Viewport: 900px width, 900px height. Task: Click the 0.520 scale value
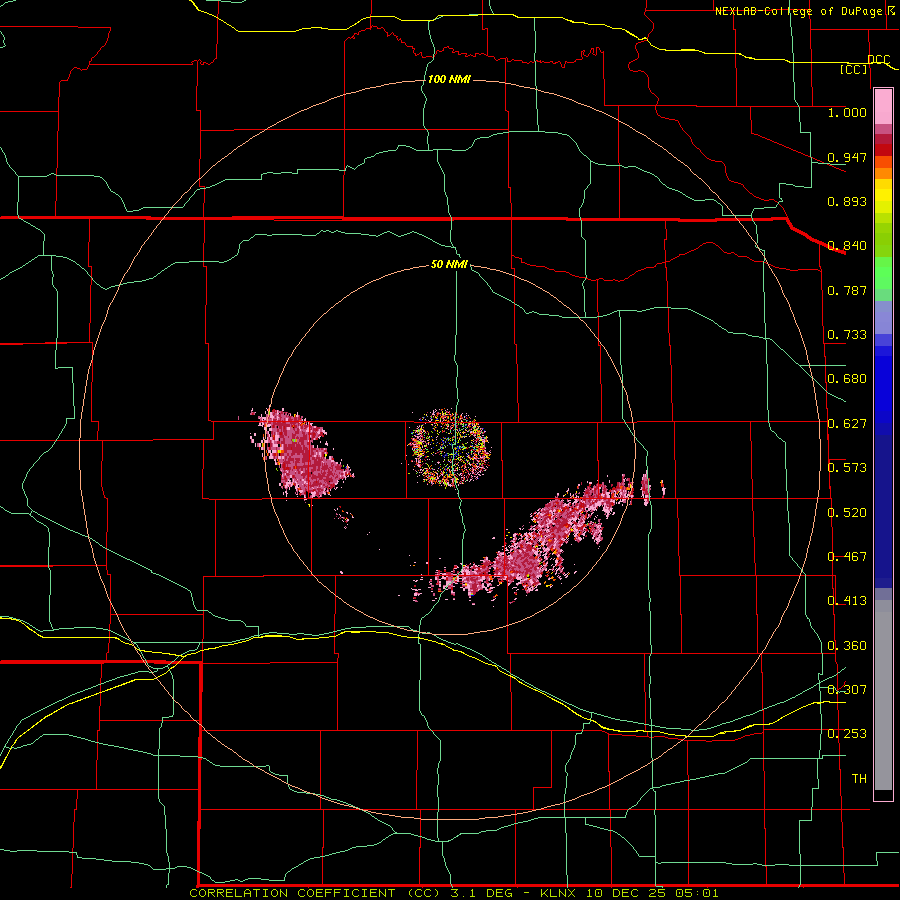(847, 513)
